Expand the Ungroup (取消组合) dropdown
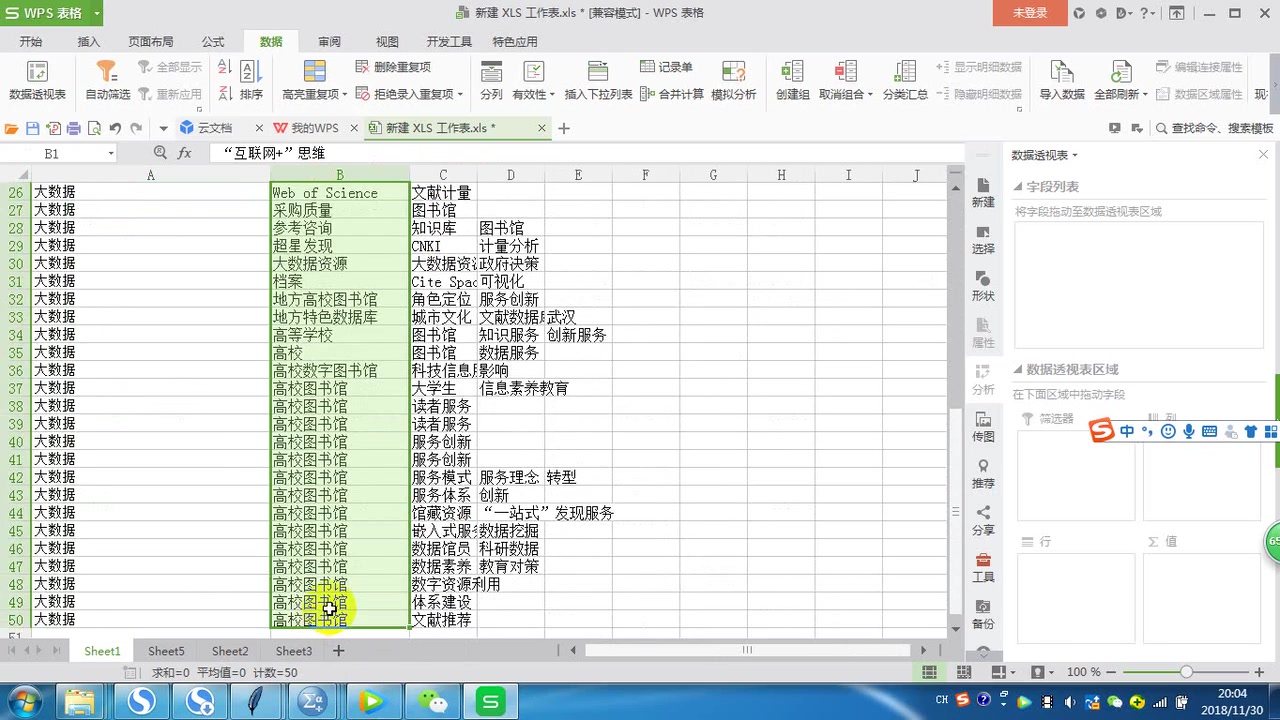 coord(870,95)
